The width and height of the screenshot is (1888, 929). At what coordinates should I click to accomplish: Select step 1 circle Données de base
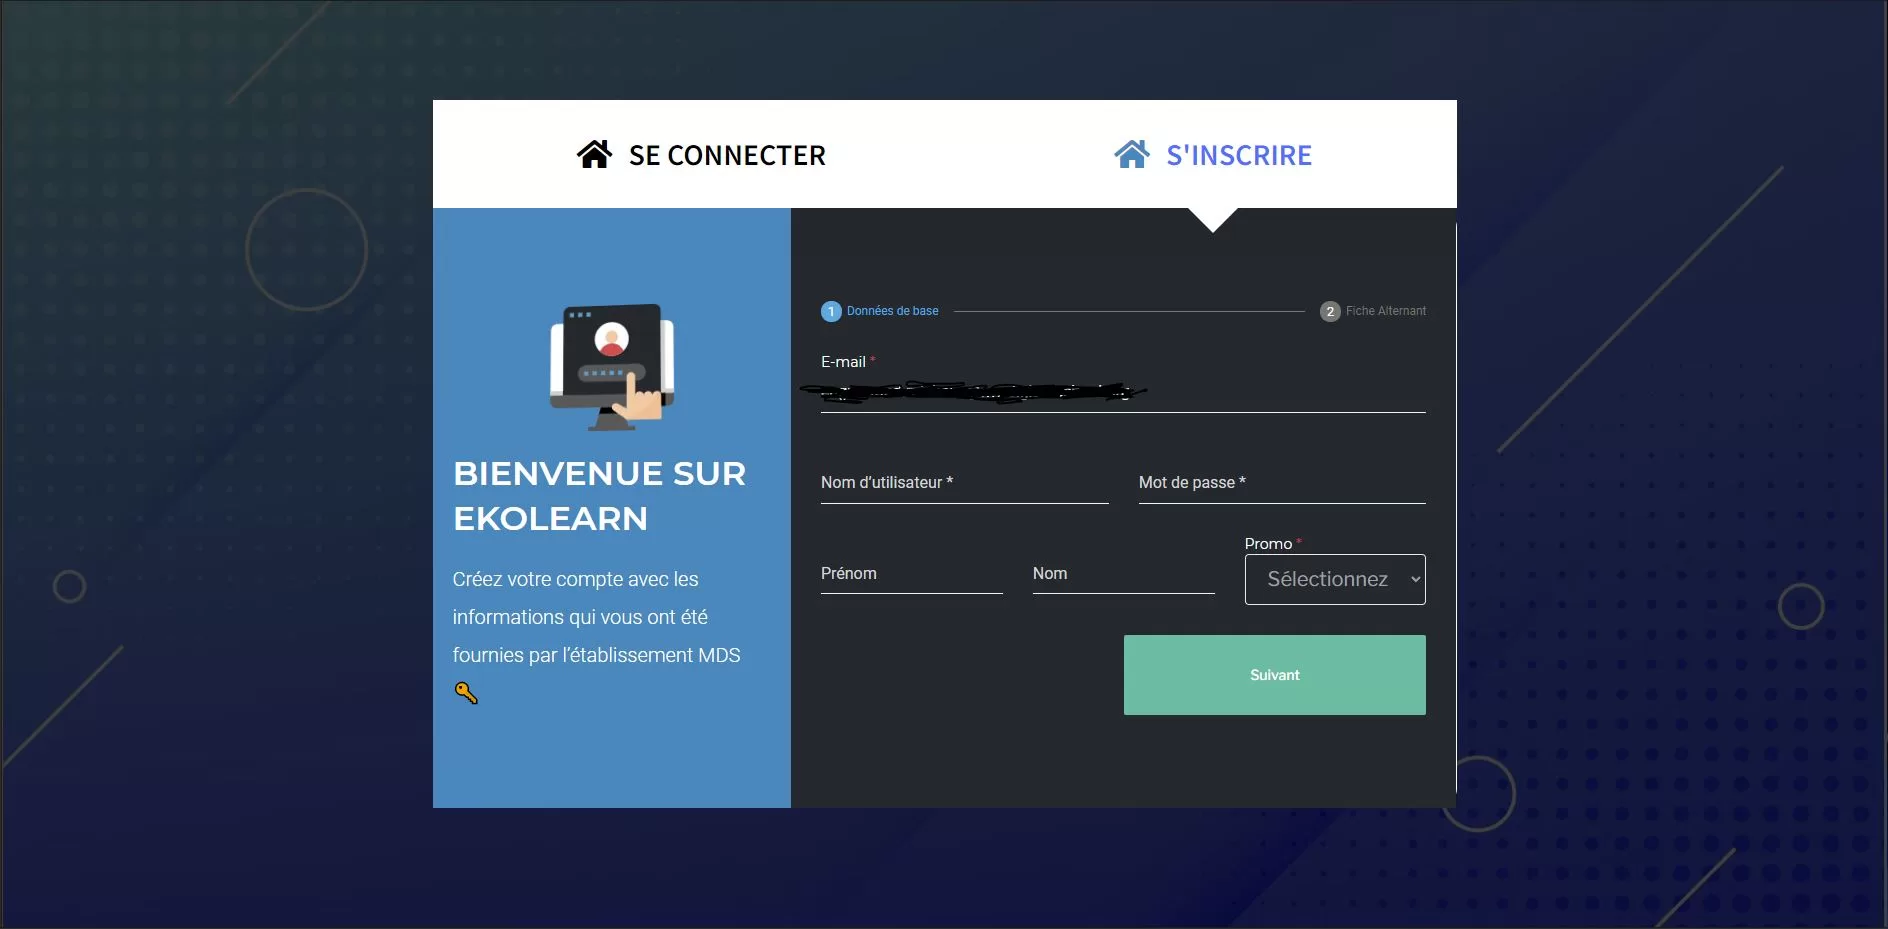pyautogui.click(x=831, y=312)
